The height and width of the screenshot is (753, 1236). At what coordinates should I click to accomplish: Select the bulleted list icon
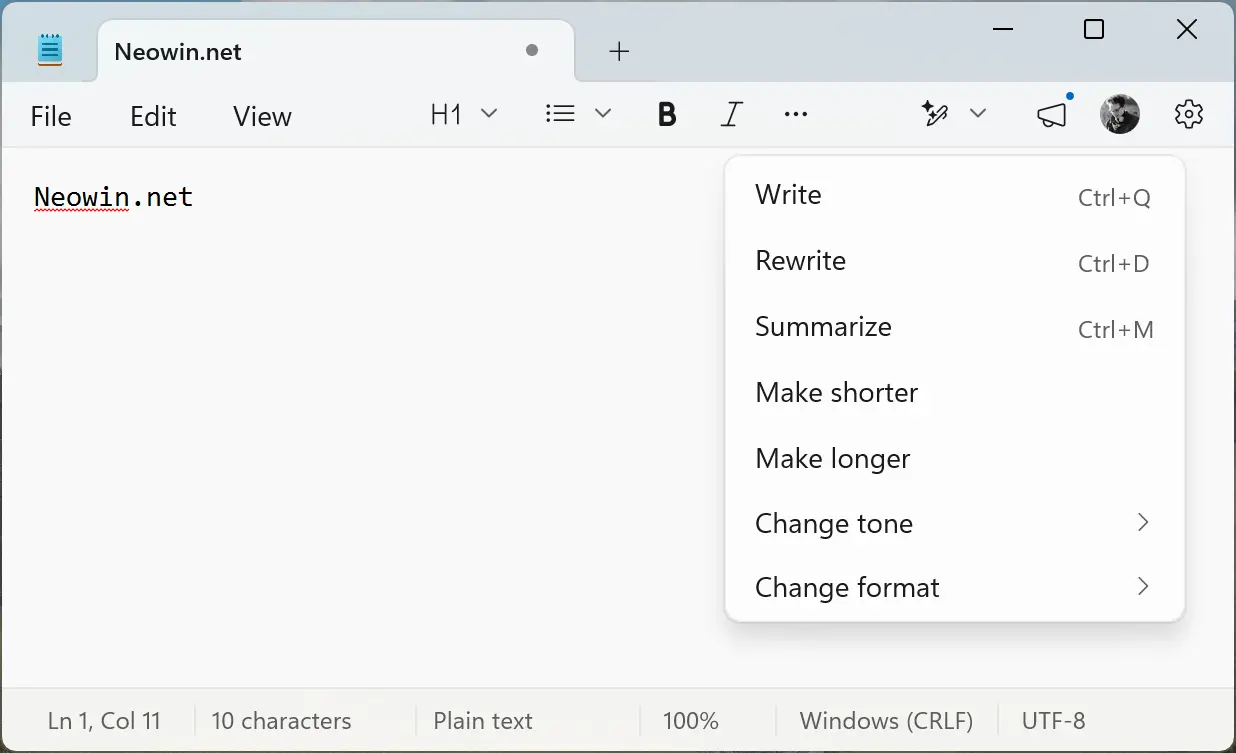coord(560,114)
